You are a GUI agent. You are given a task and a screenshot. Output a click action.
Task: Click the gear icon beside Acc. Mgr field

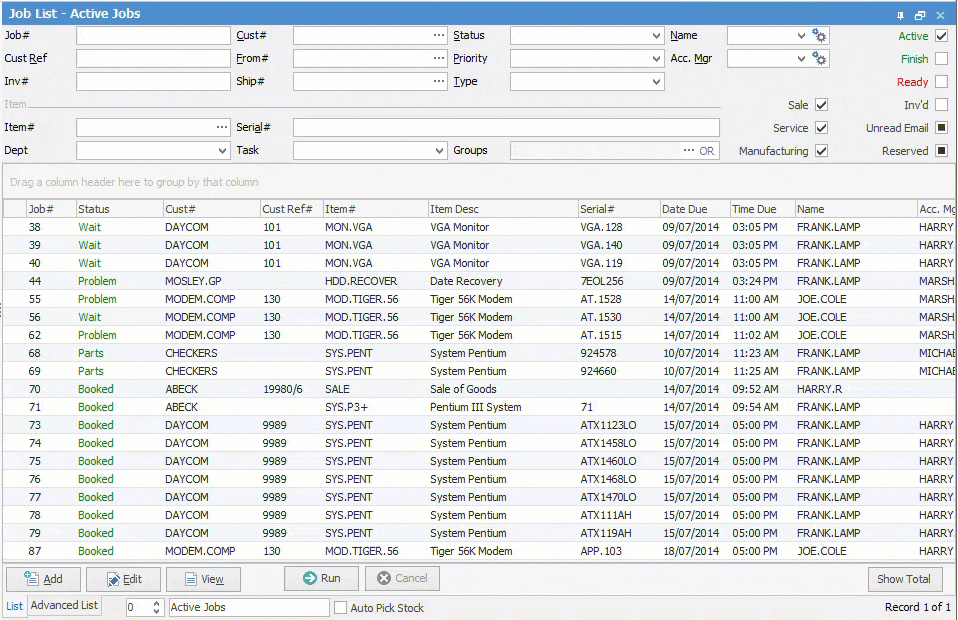(820, 59)
